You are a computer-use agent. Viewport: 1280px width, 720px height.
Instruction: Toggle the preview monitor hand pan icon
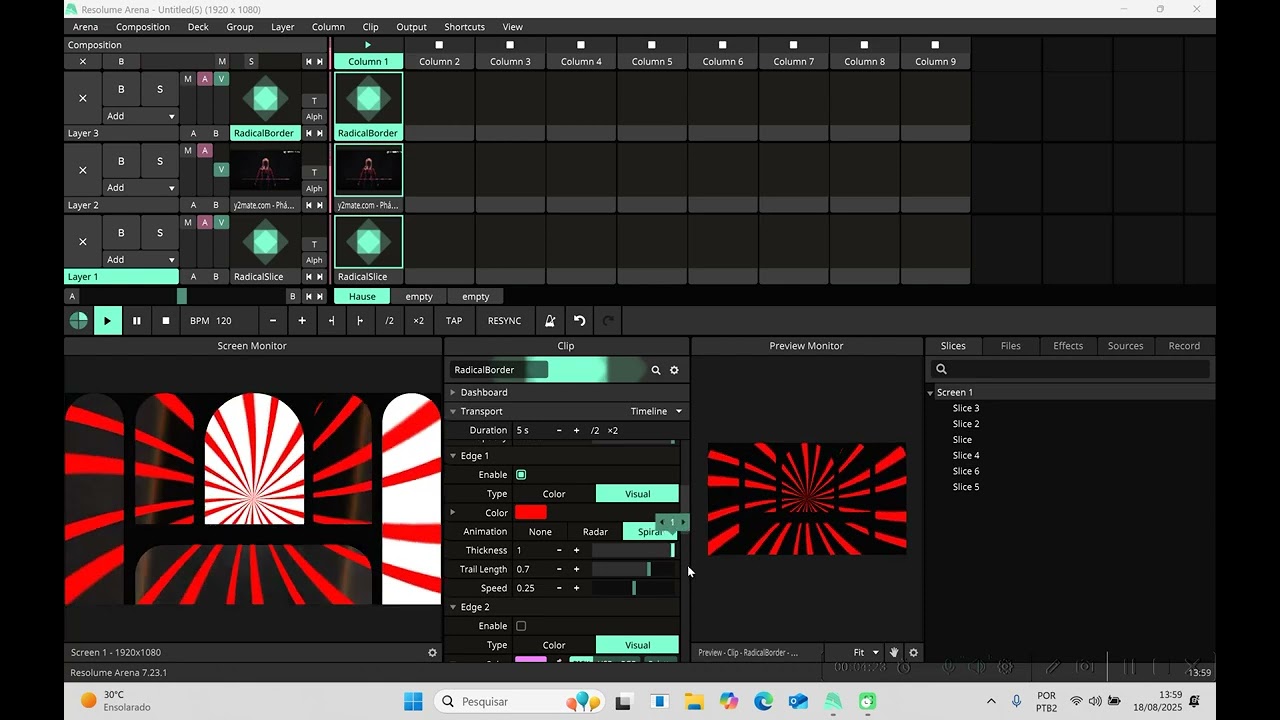pyautogui.click(x=894, y=653)
